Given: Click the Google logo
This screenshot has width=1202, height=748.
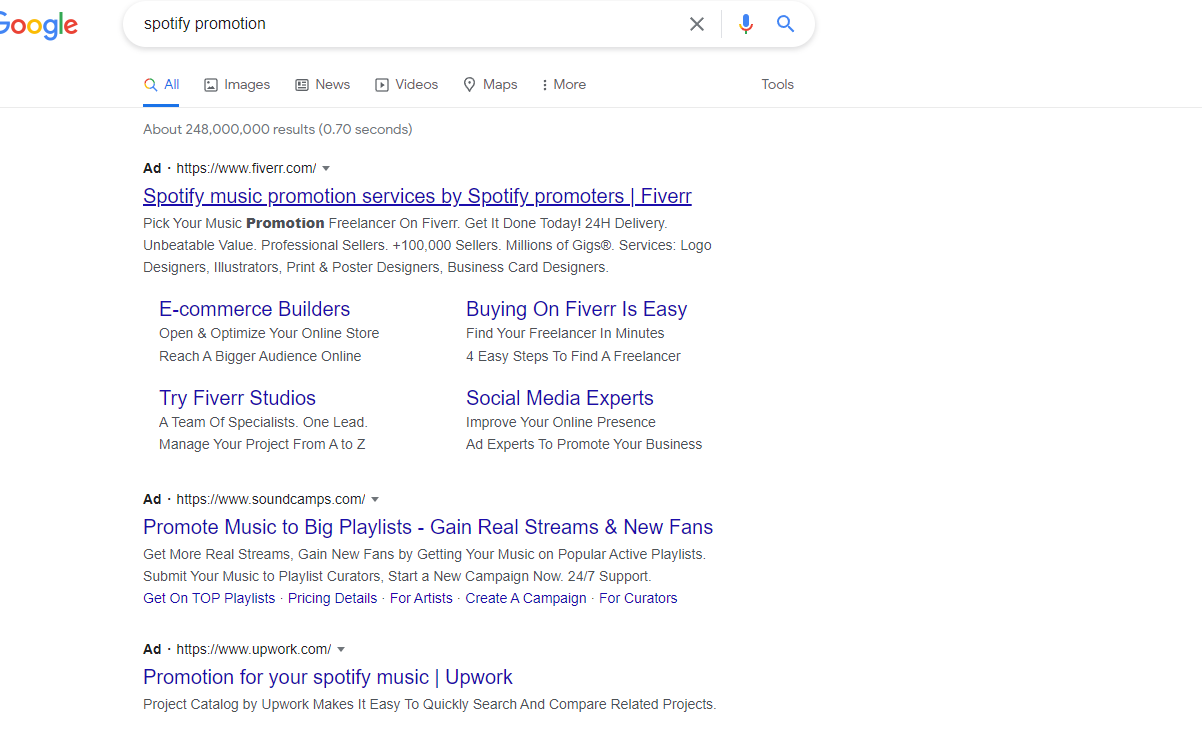Looking at the screenshot, I should (38, 25).
